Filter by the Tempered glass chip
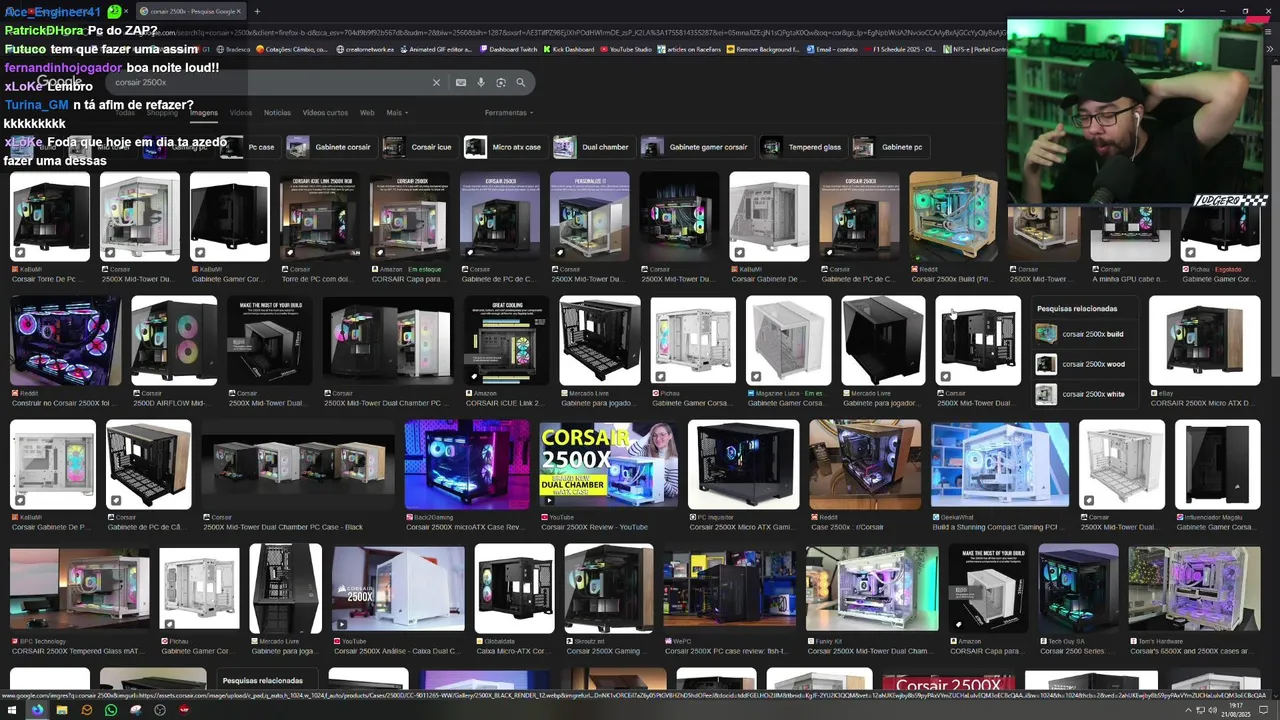The image size is (1280, 720). click(x=803, y=147)
